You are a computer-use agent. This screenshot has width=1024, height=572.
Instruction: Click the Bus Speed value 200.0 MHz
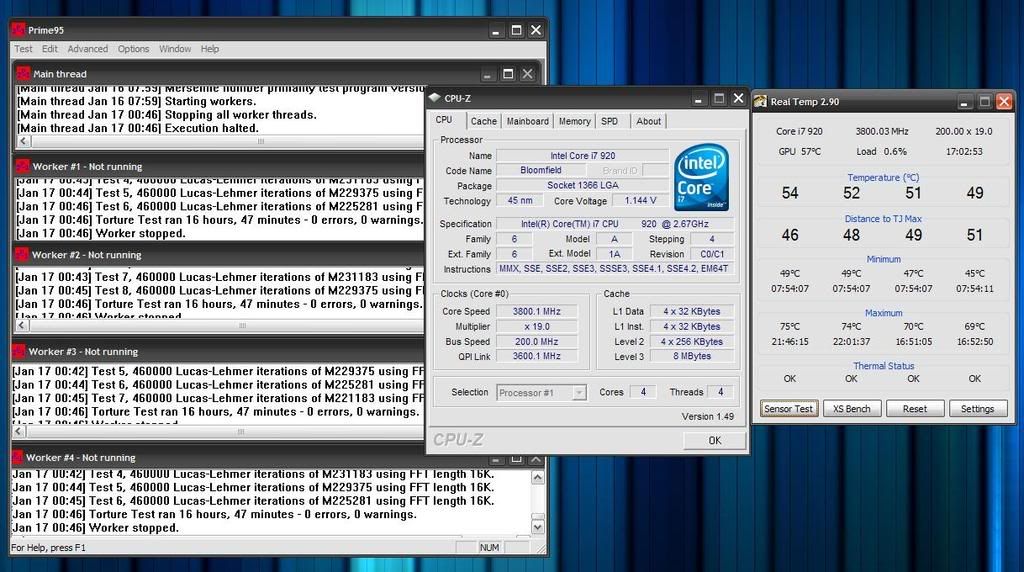(536, 342)
